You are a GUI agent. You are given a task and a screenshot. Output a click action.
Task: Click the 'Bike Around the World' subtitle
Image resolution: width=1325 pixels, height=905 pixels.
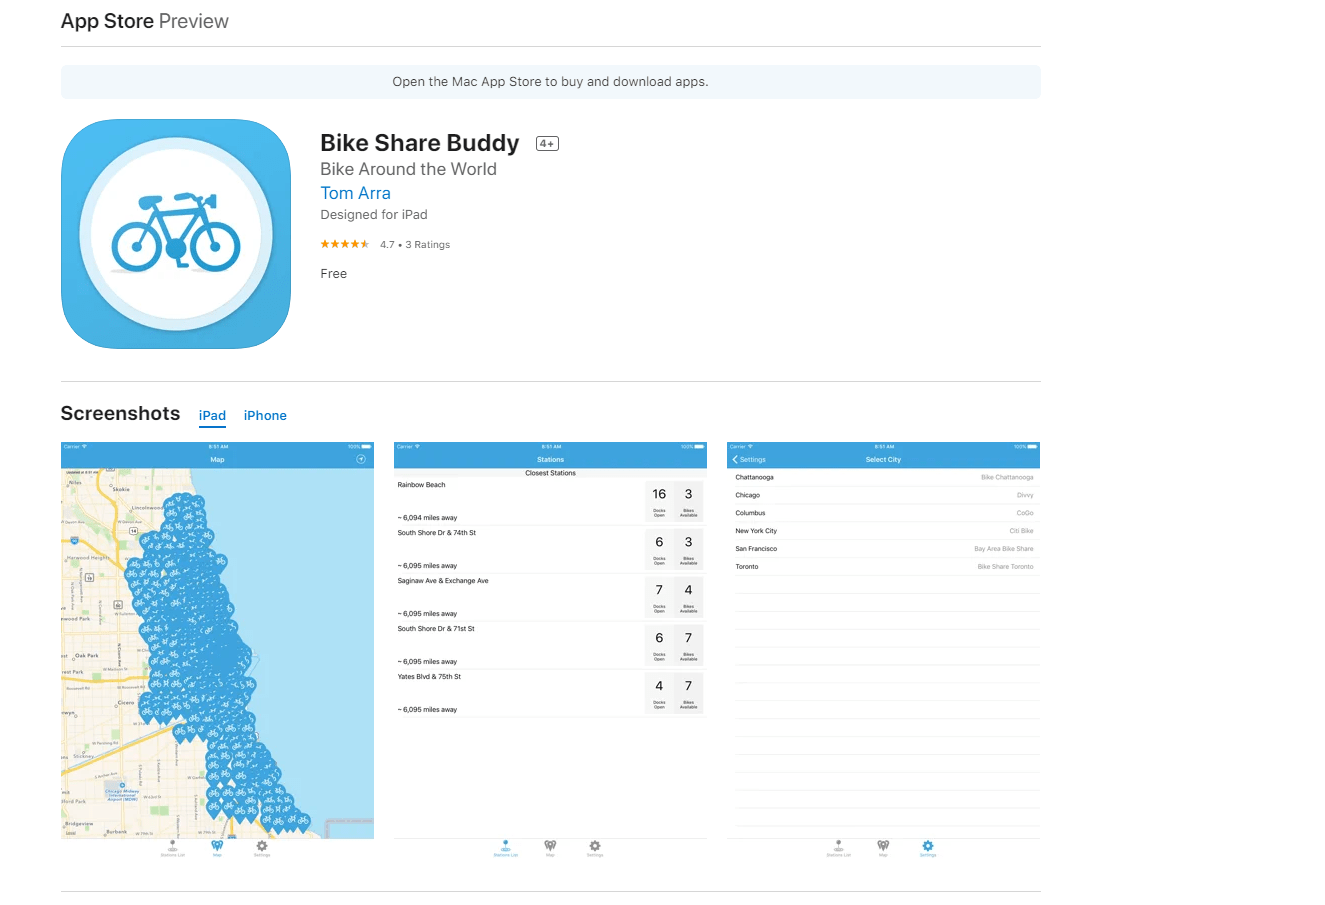(408, 169)
